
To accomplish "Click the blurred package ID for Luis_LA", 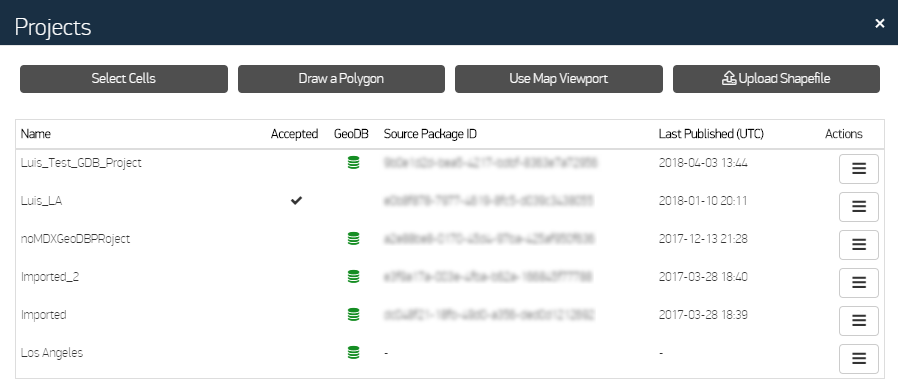I will click(489, 201).
